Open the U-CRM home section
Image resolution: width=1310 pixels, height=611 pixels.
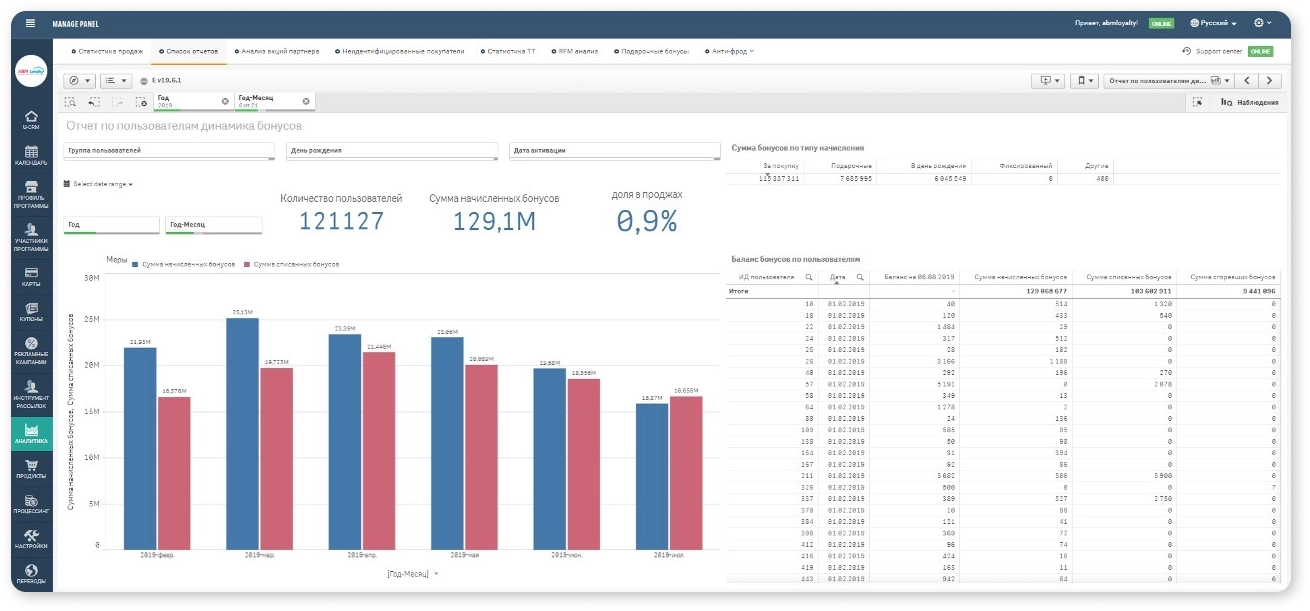point(31,121)
